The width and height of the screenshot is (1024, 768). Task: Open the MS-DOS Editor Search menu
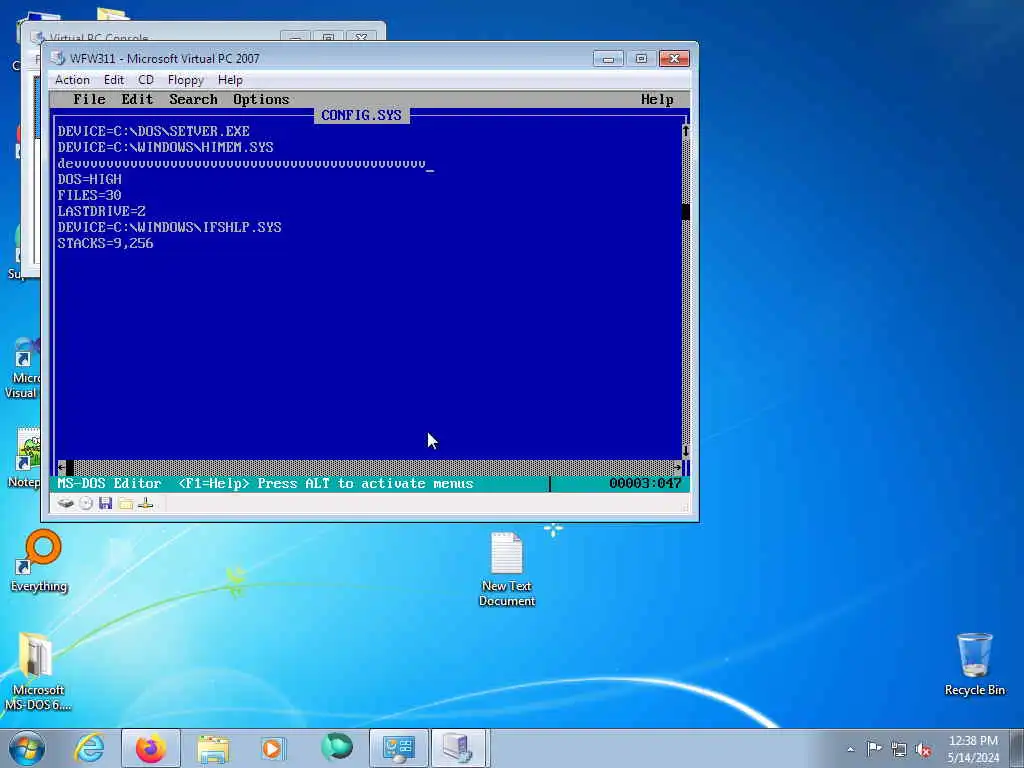(x=193, y=99)
